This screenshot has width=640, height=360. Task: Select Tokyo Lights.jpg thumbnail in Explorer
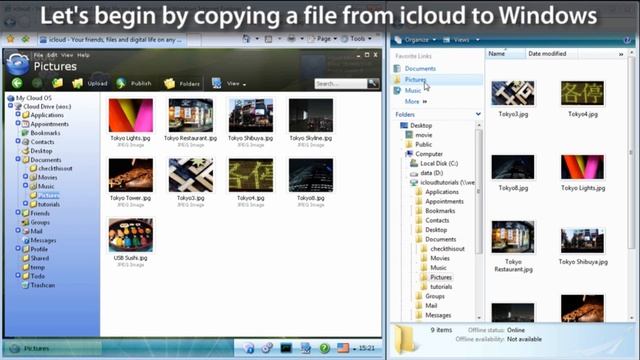pyautogui.click(x=582, y=167)
